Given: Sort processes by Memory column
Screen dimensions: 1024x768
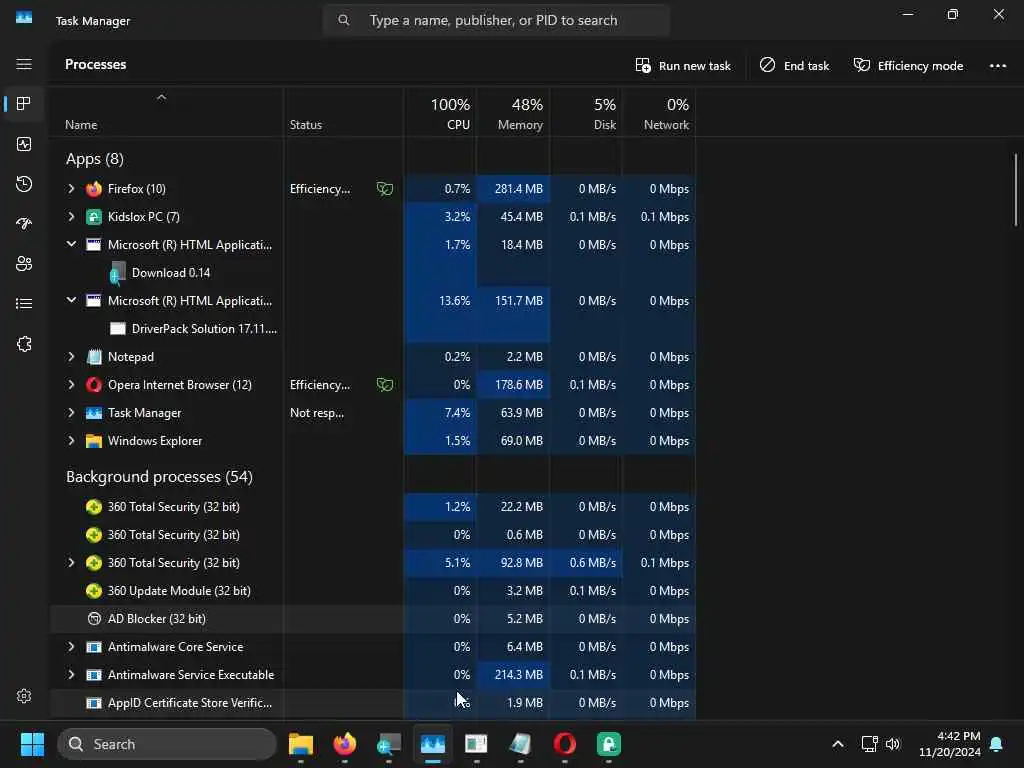Looking at the screenshot, I should pos(513,113).
